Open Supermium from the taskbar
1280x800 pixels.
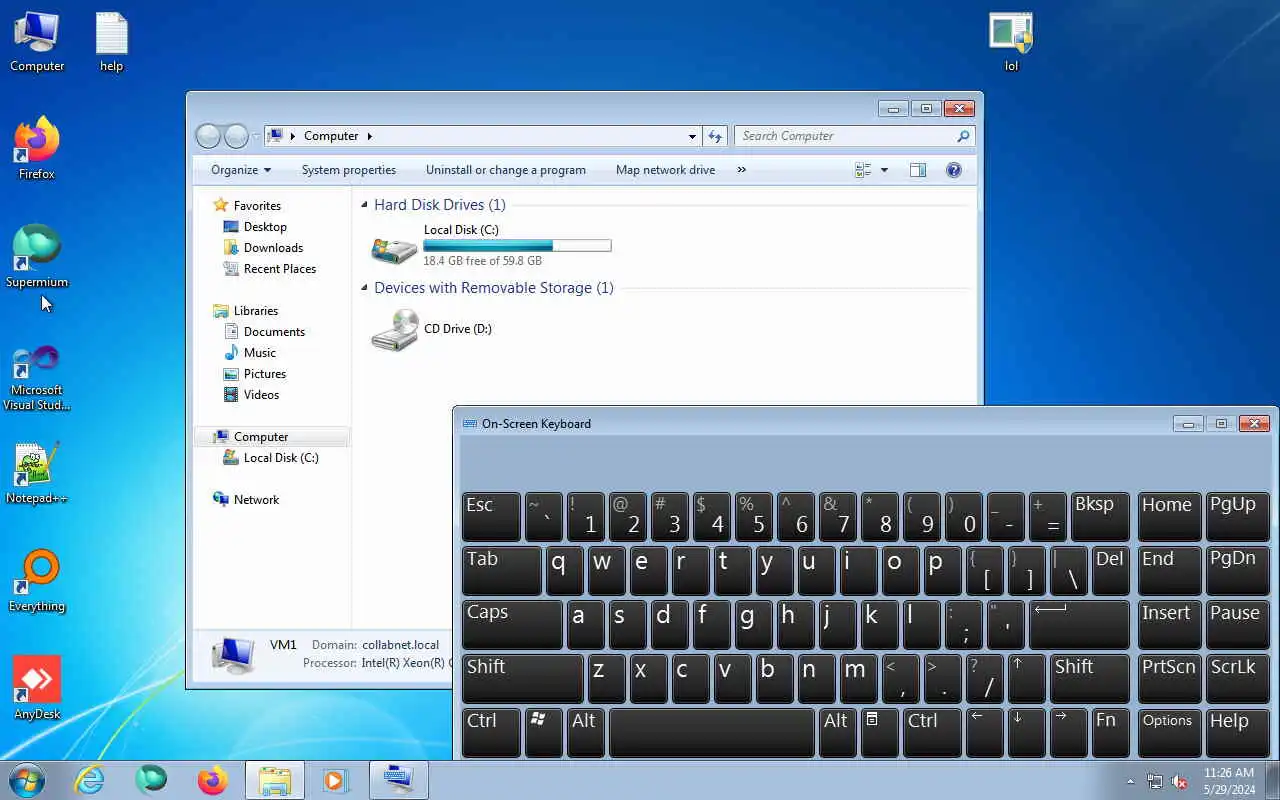[151, 780]
